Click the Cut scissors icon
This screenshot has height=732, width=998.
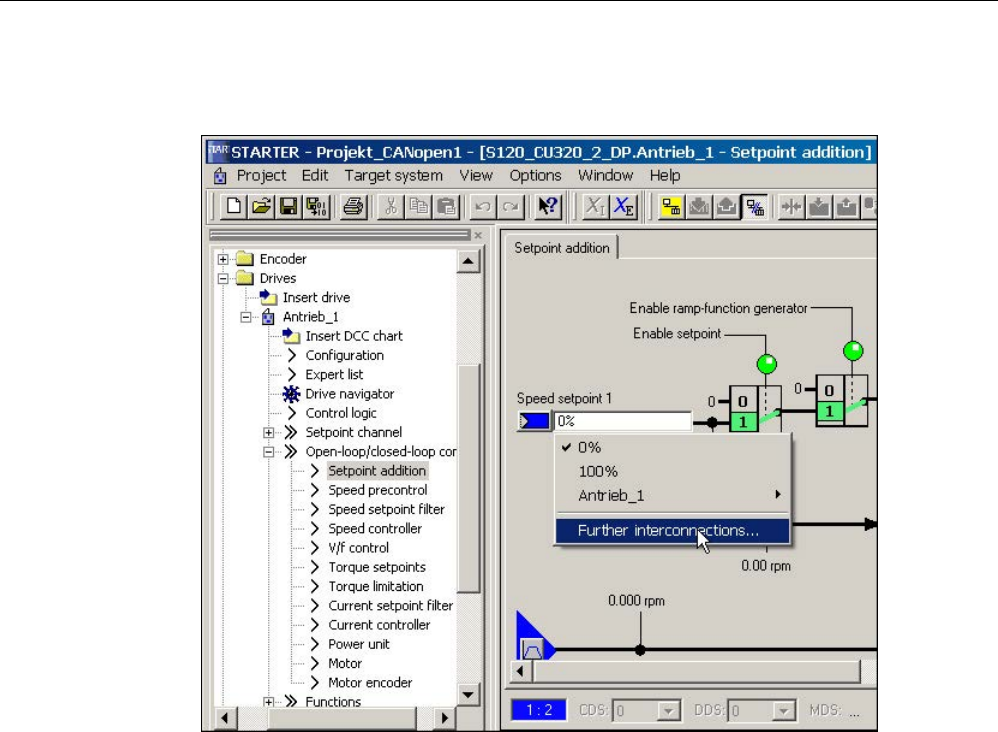(x=391, y=206)
